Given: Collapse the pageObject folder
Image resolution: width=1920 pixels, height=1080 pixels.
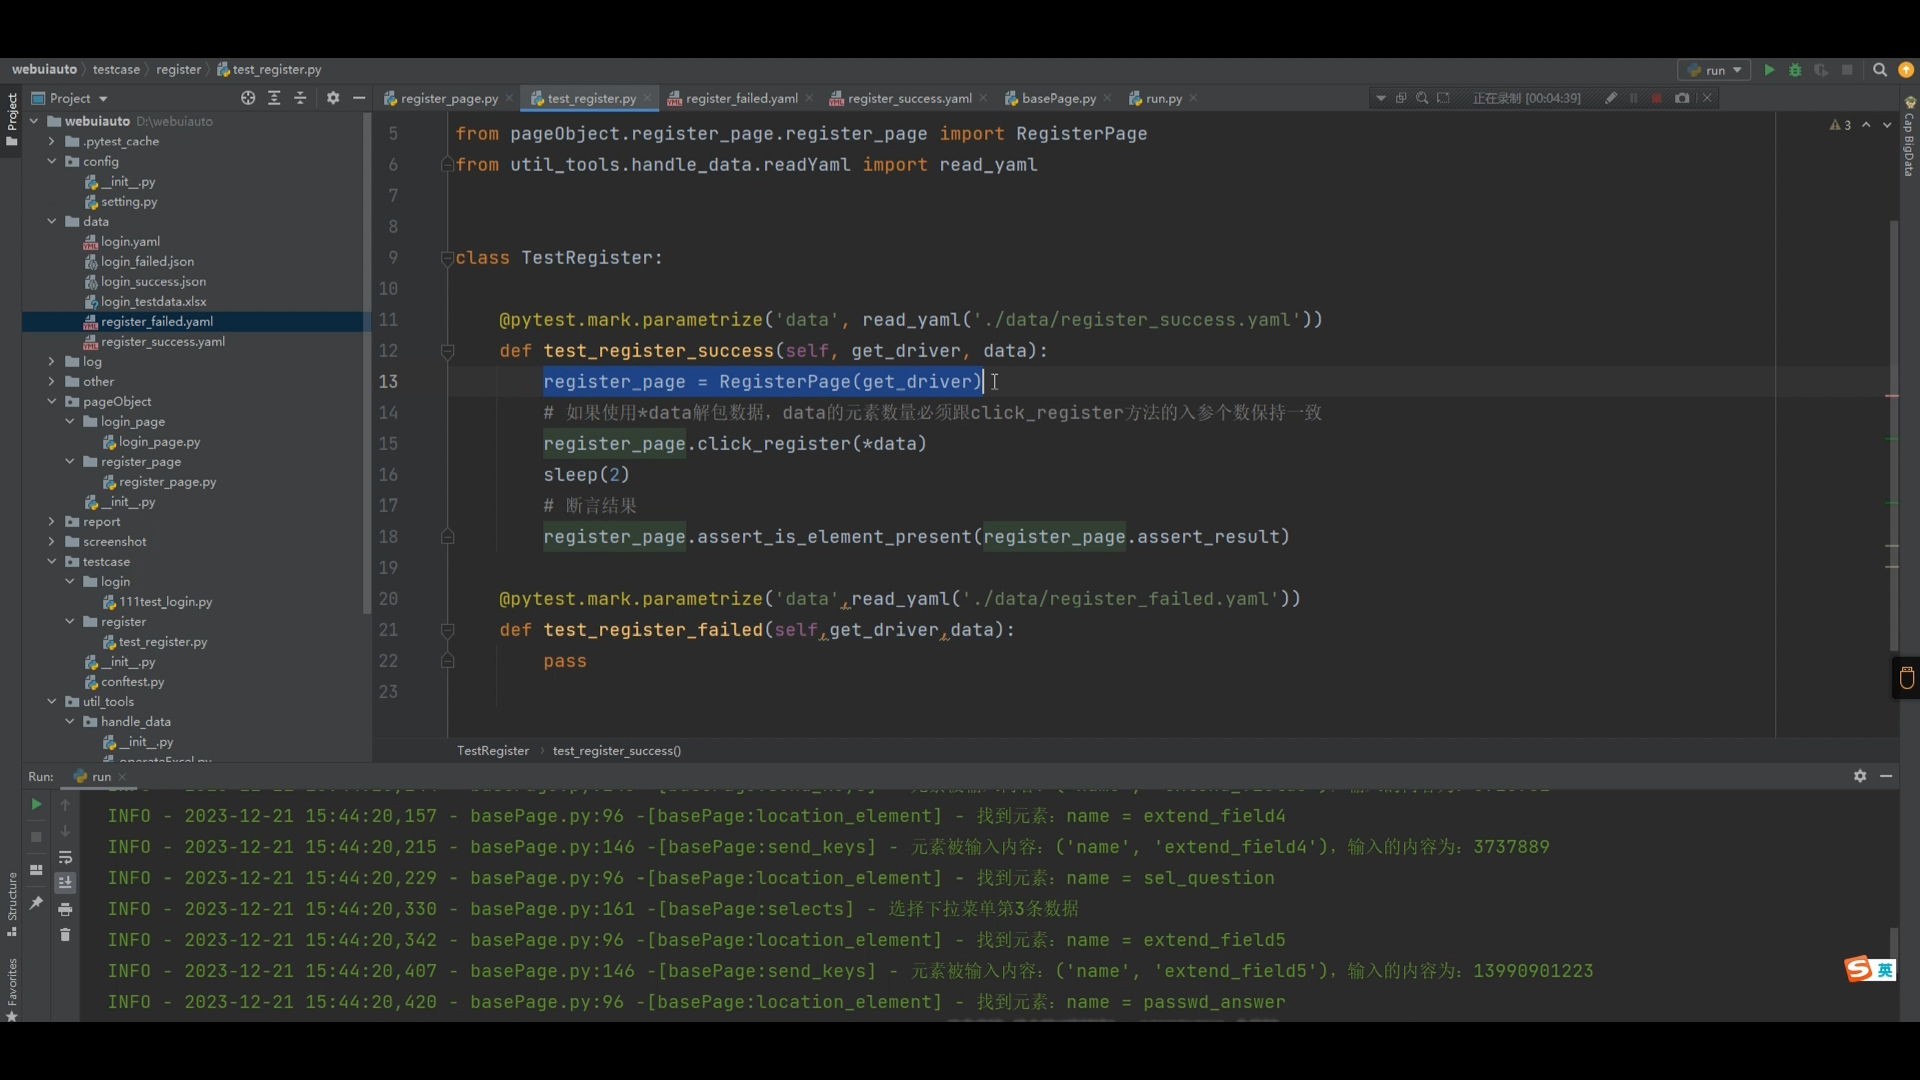Looking at the screenshot, I should 51,401.
